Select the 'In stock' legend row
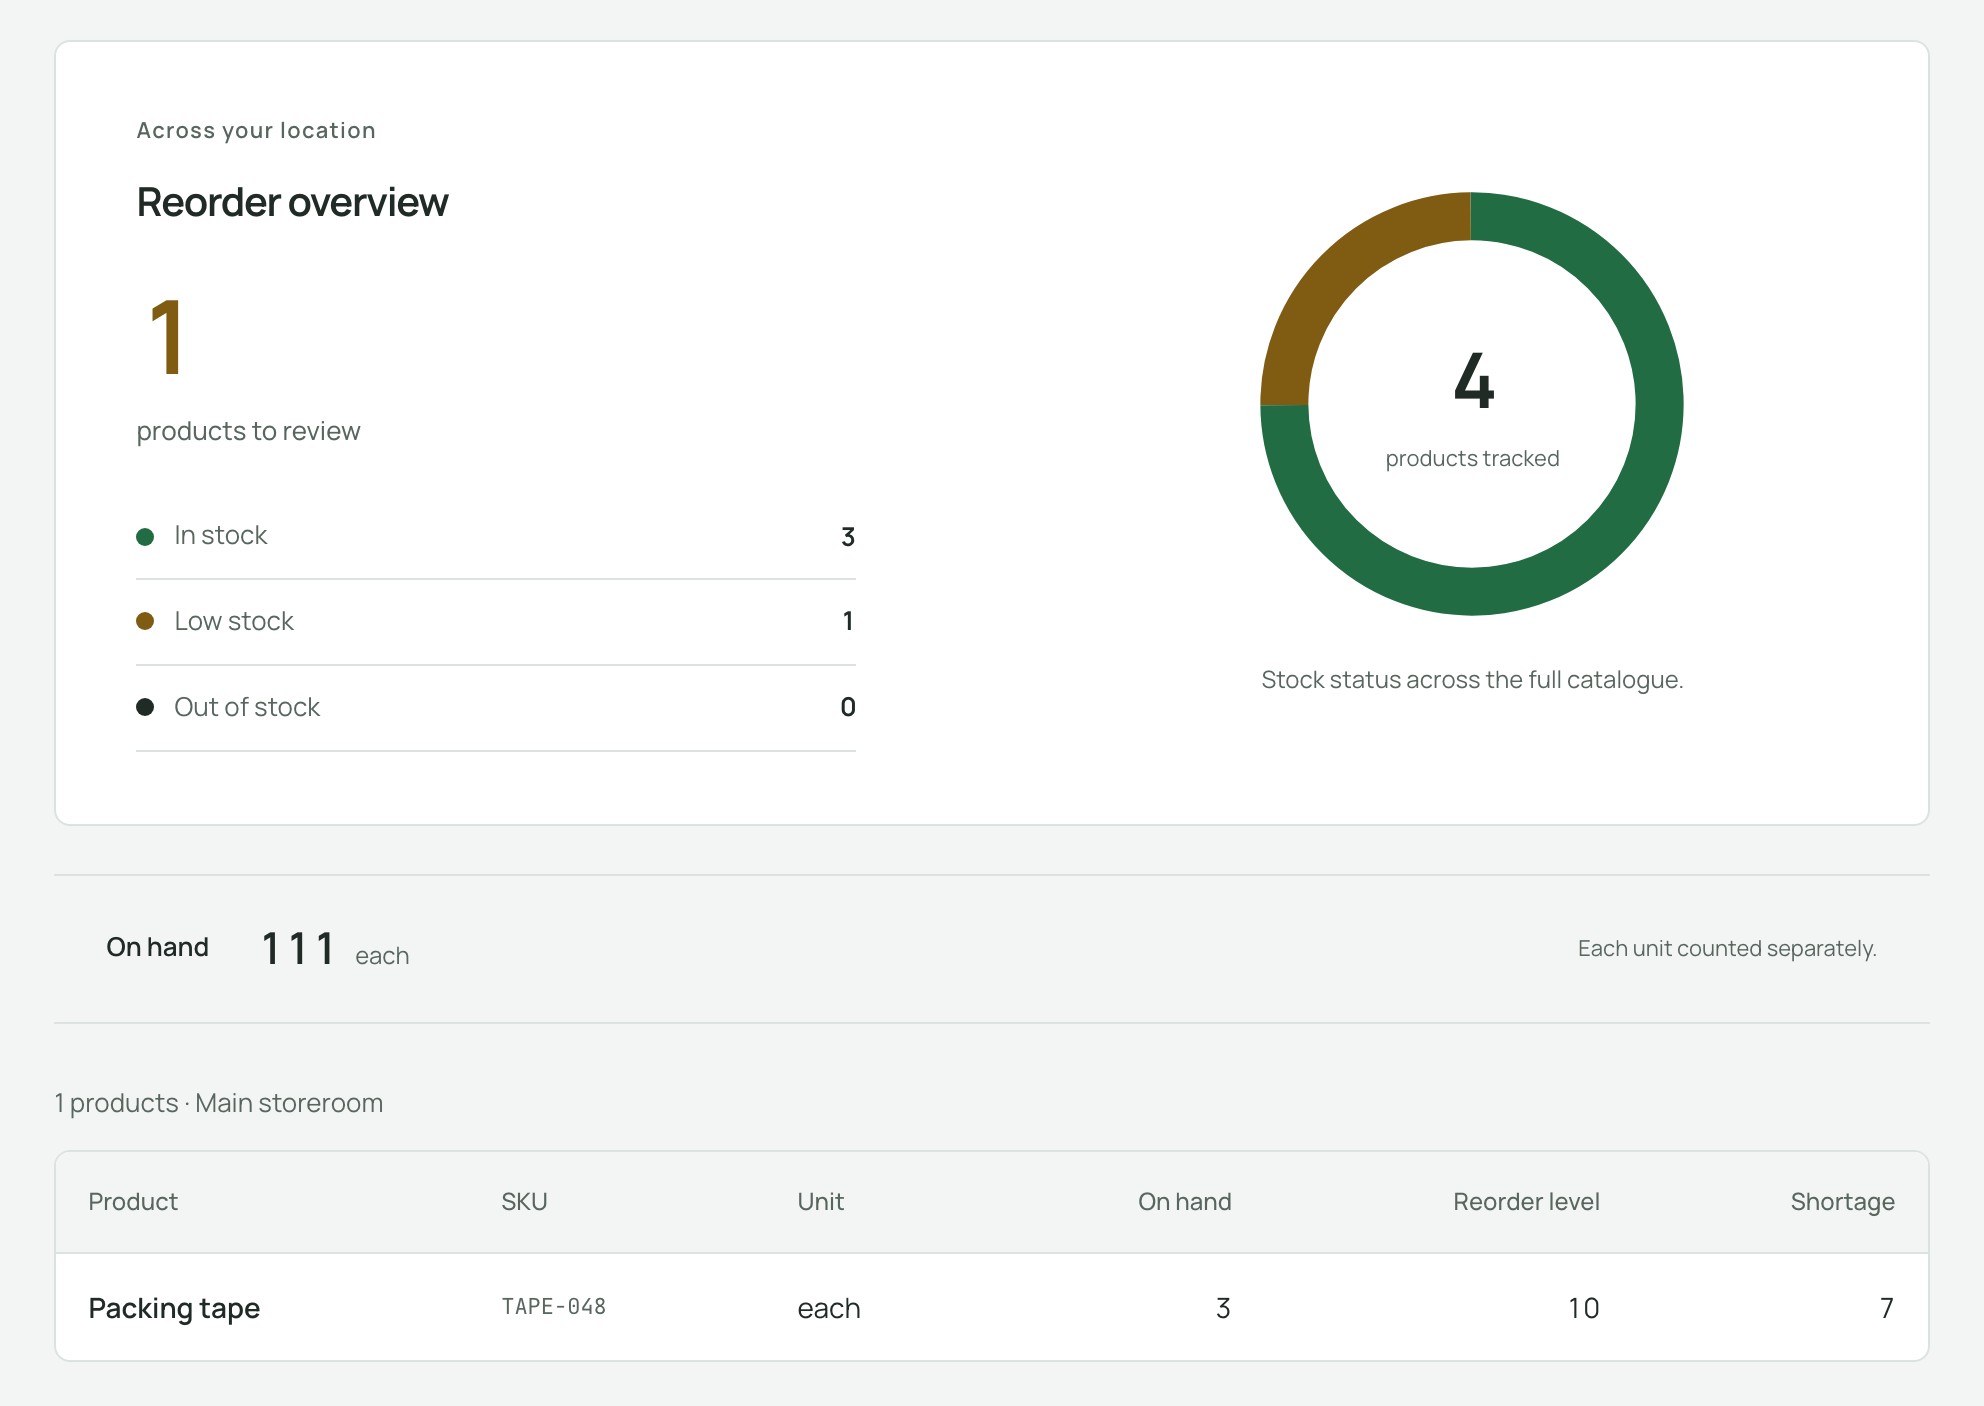The width and height of the screenshot is (1984, 1406). click(496, 536)
